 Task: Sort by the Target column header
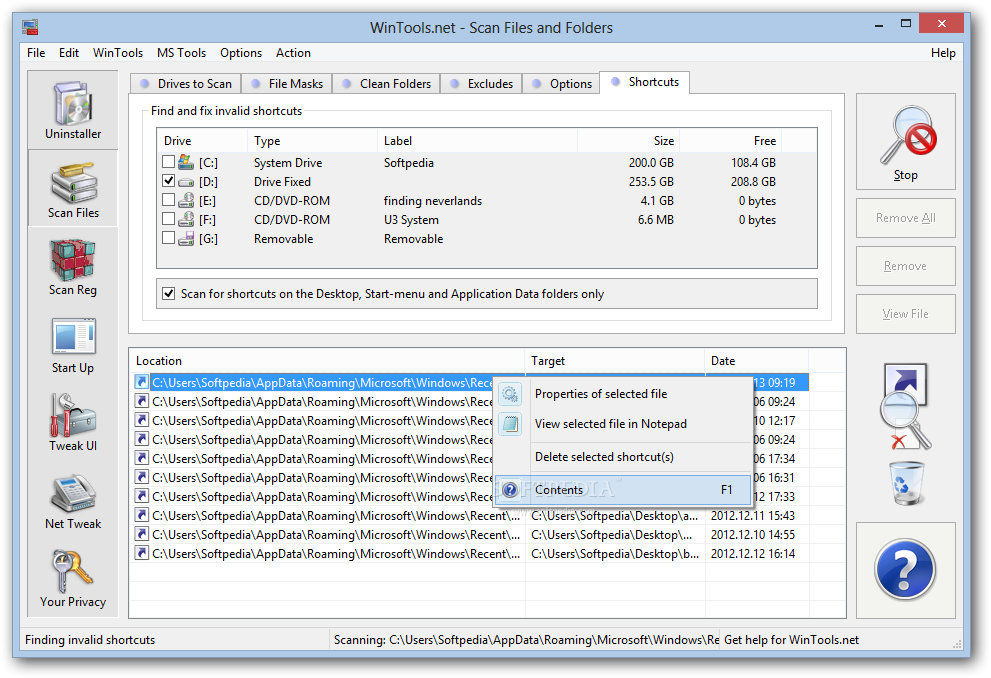[614, 361]
